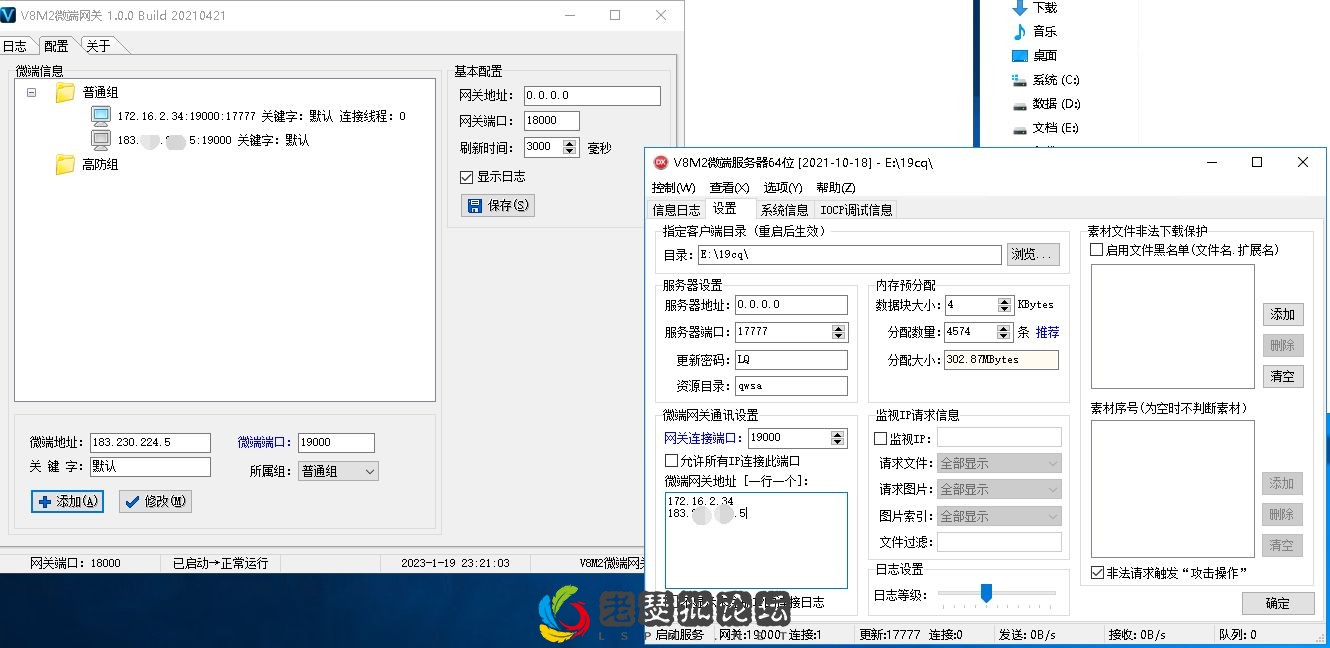Viewport: 1330px width, 648px height.
Task: Click the 文件过滤 input field
Action: [999, 542]
